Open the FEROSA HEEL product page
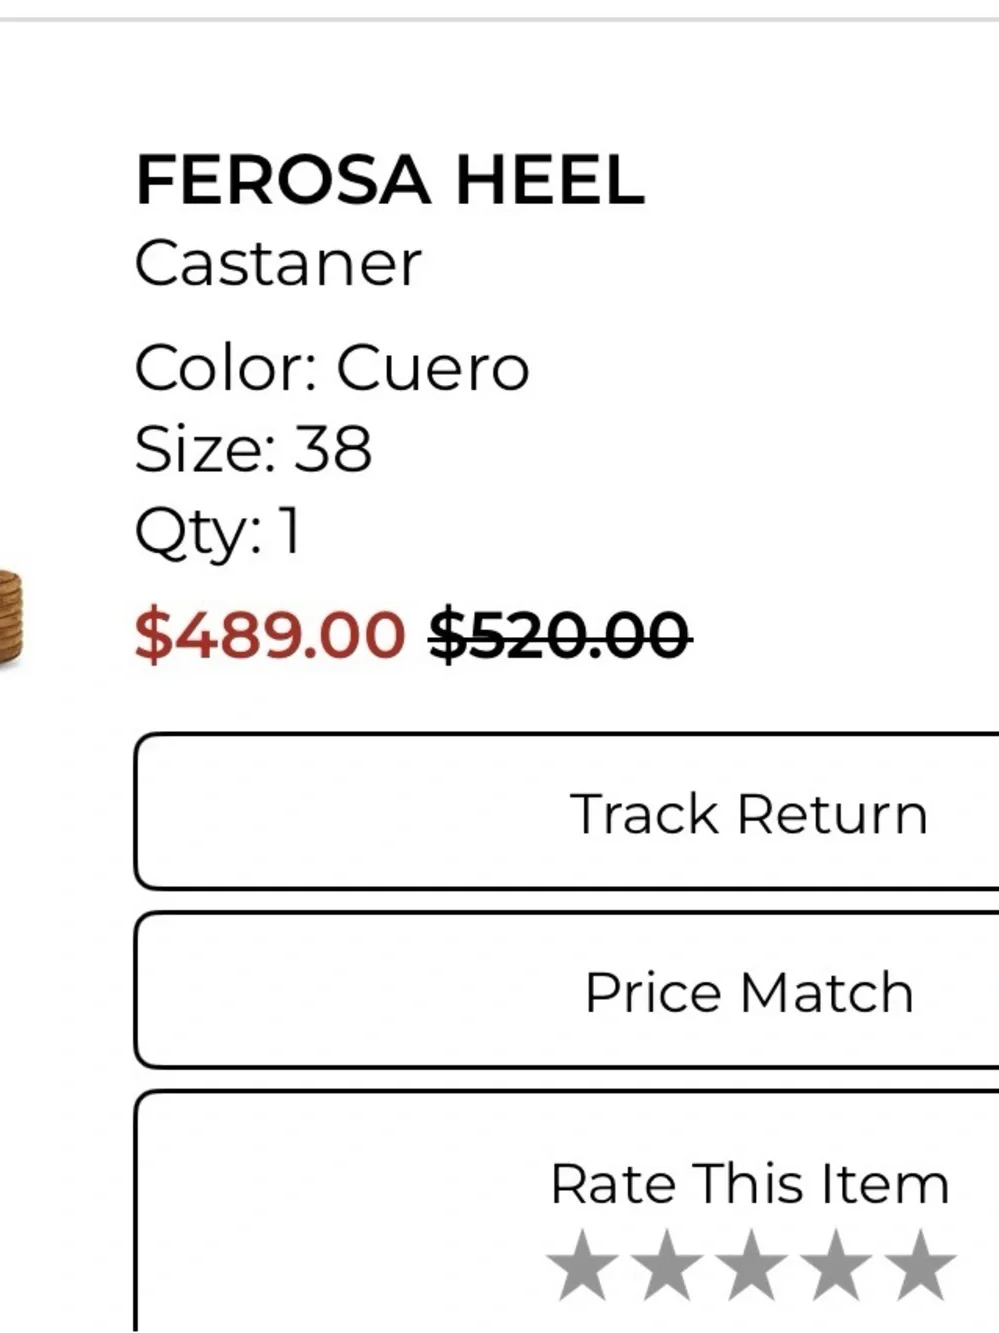This screenshot has width=999, height=1333. point(389,180)
